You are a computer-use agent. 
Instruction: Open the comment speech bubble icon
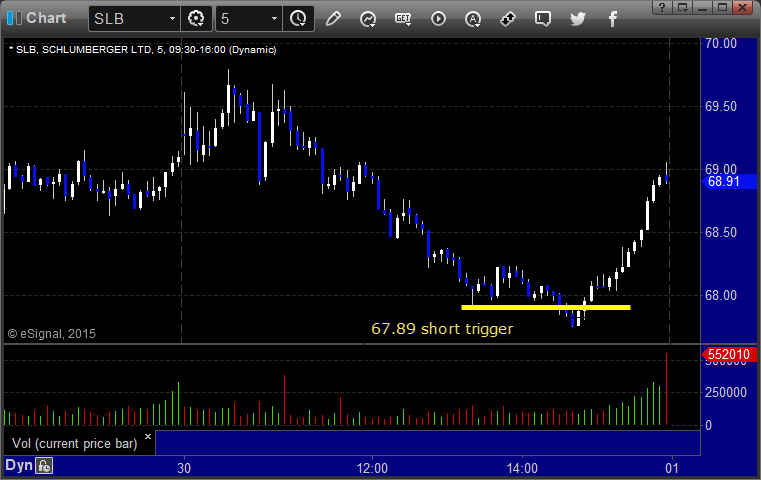[543, 19]
